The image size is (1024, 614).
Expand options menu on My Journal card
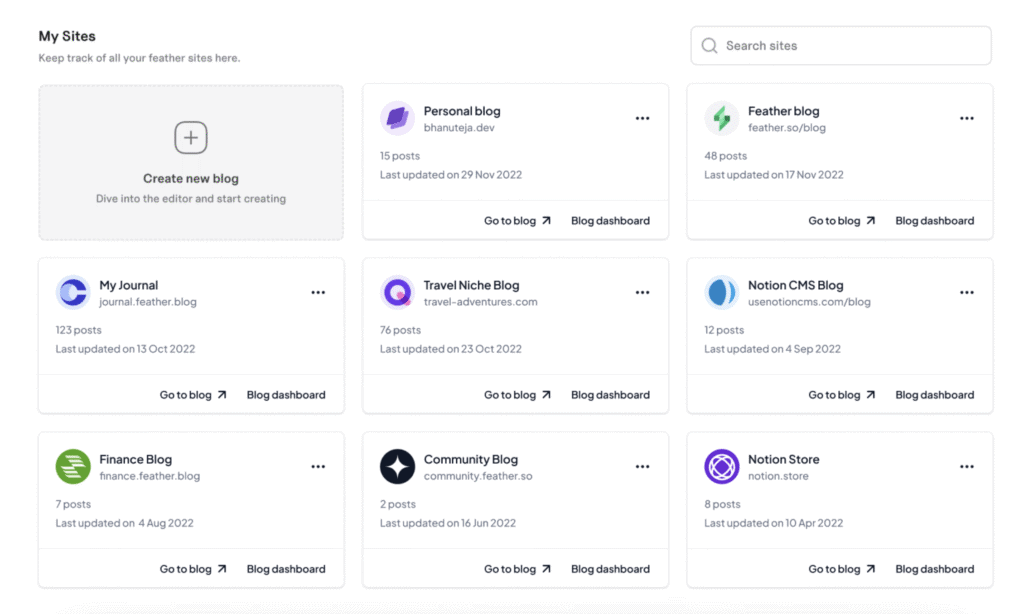click(x=318, y=293)
